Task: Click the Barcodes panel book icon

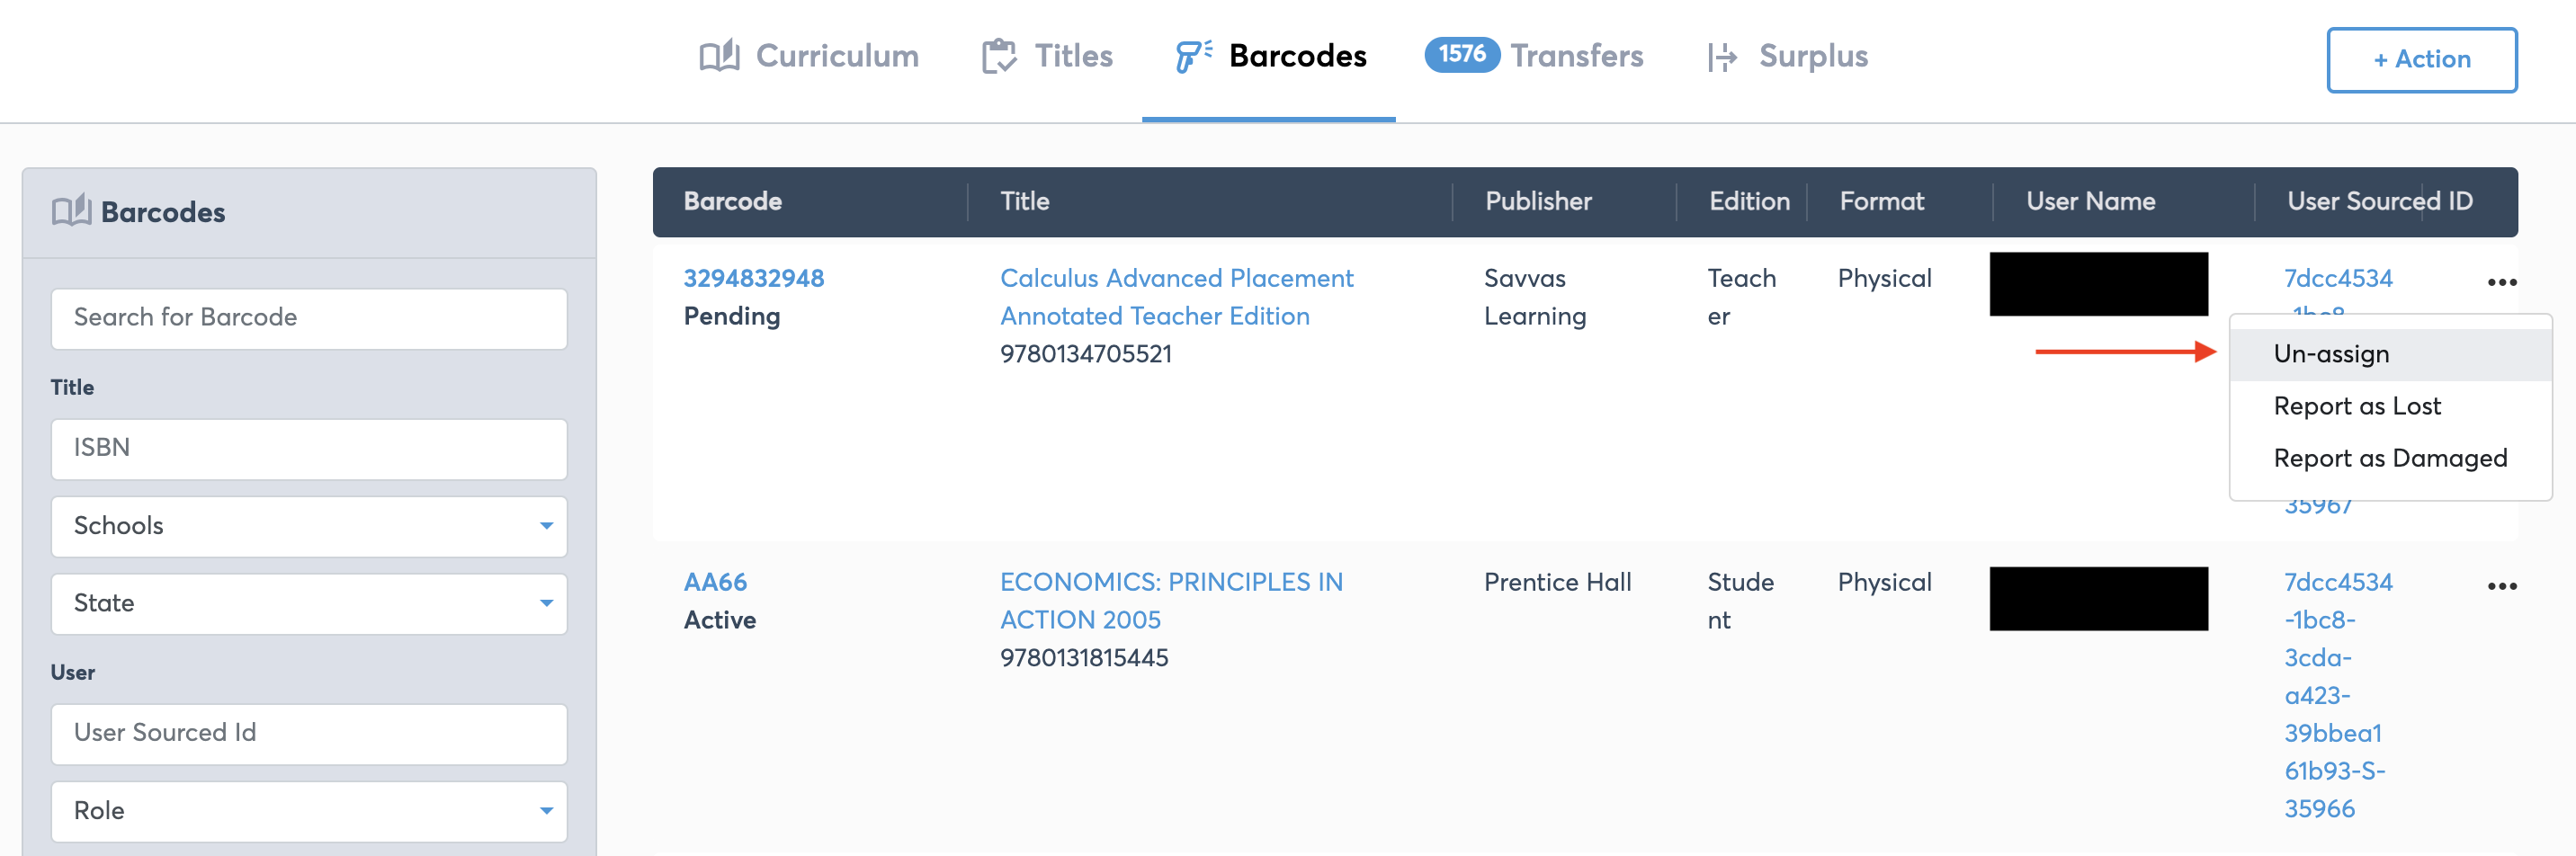Action: click(x=71, y=212)
